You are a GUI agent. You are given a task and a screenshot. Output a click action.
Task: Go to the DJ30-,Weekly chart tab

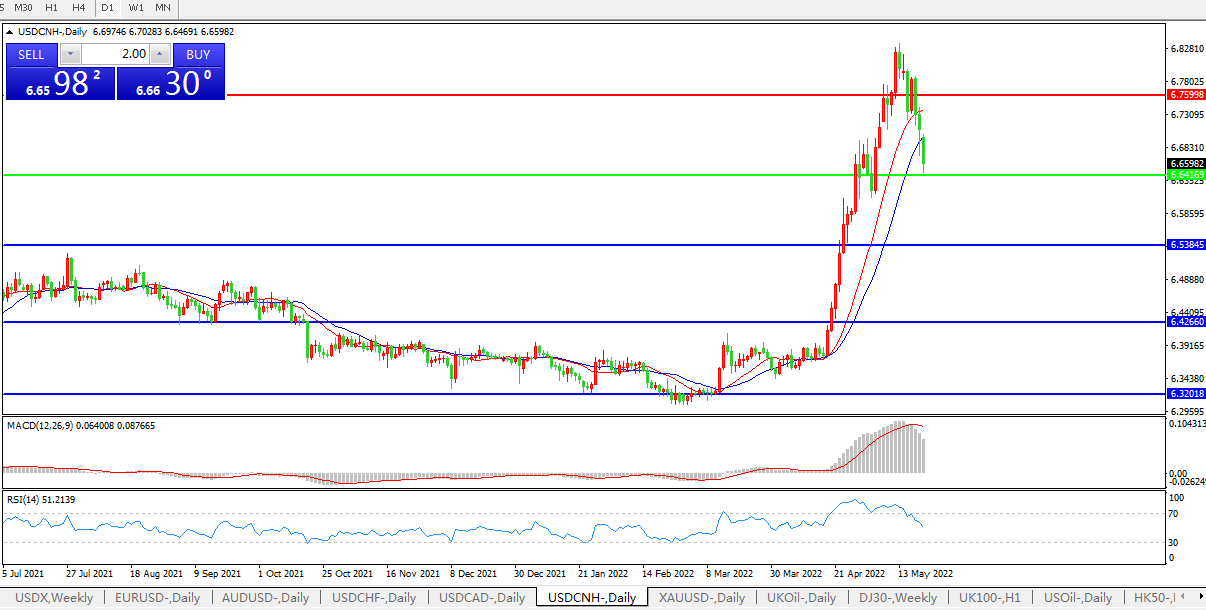(x=898, y=598)
